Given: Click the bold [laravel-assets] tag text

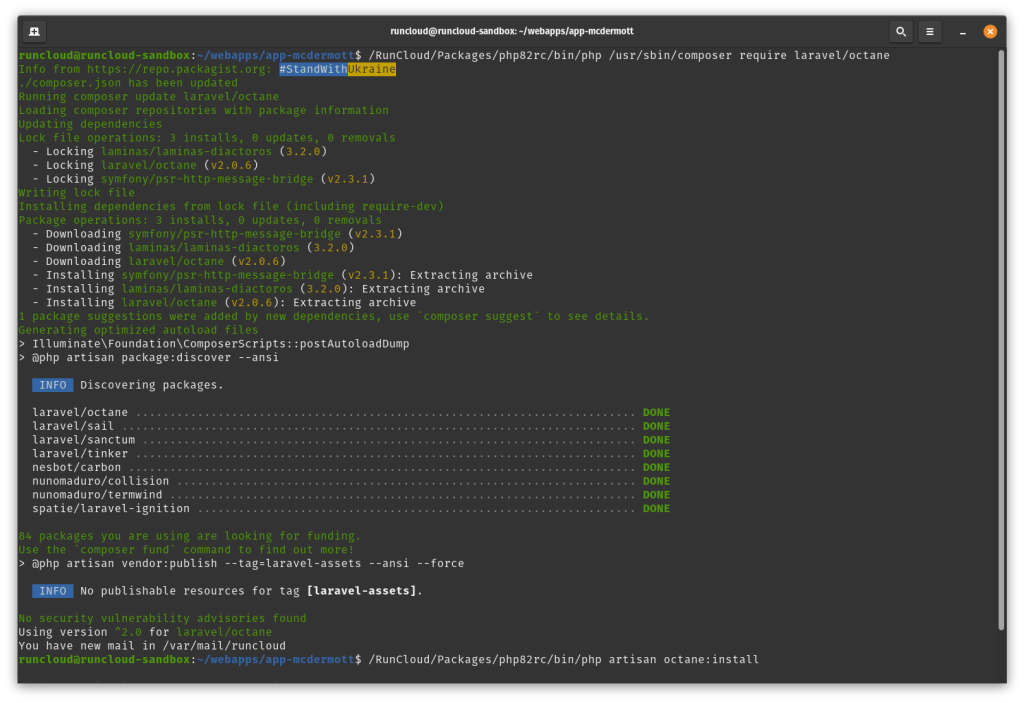Looking at the screenshot, I should (361, 591).
